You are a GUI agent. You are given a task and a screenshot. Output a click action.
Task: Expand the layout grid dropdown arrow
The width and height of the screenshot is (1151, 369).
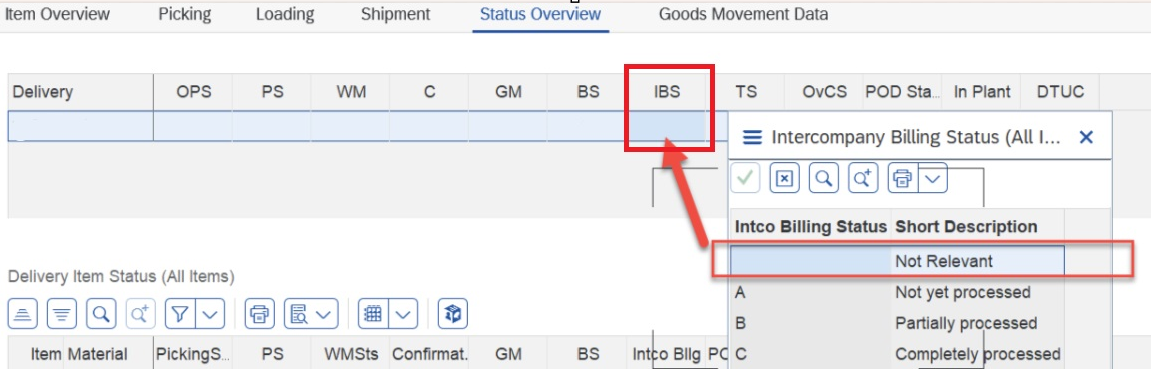pyautogui.click(x=403, y=314)
